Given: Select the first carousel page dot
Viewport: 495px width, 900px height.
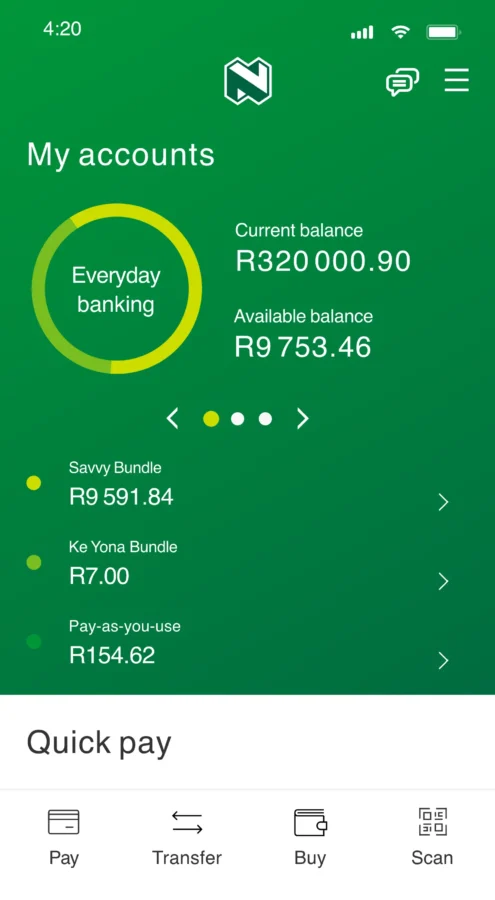Looking at the screenshot, I should click(x=211, y=419).
